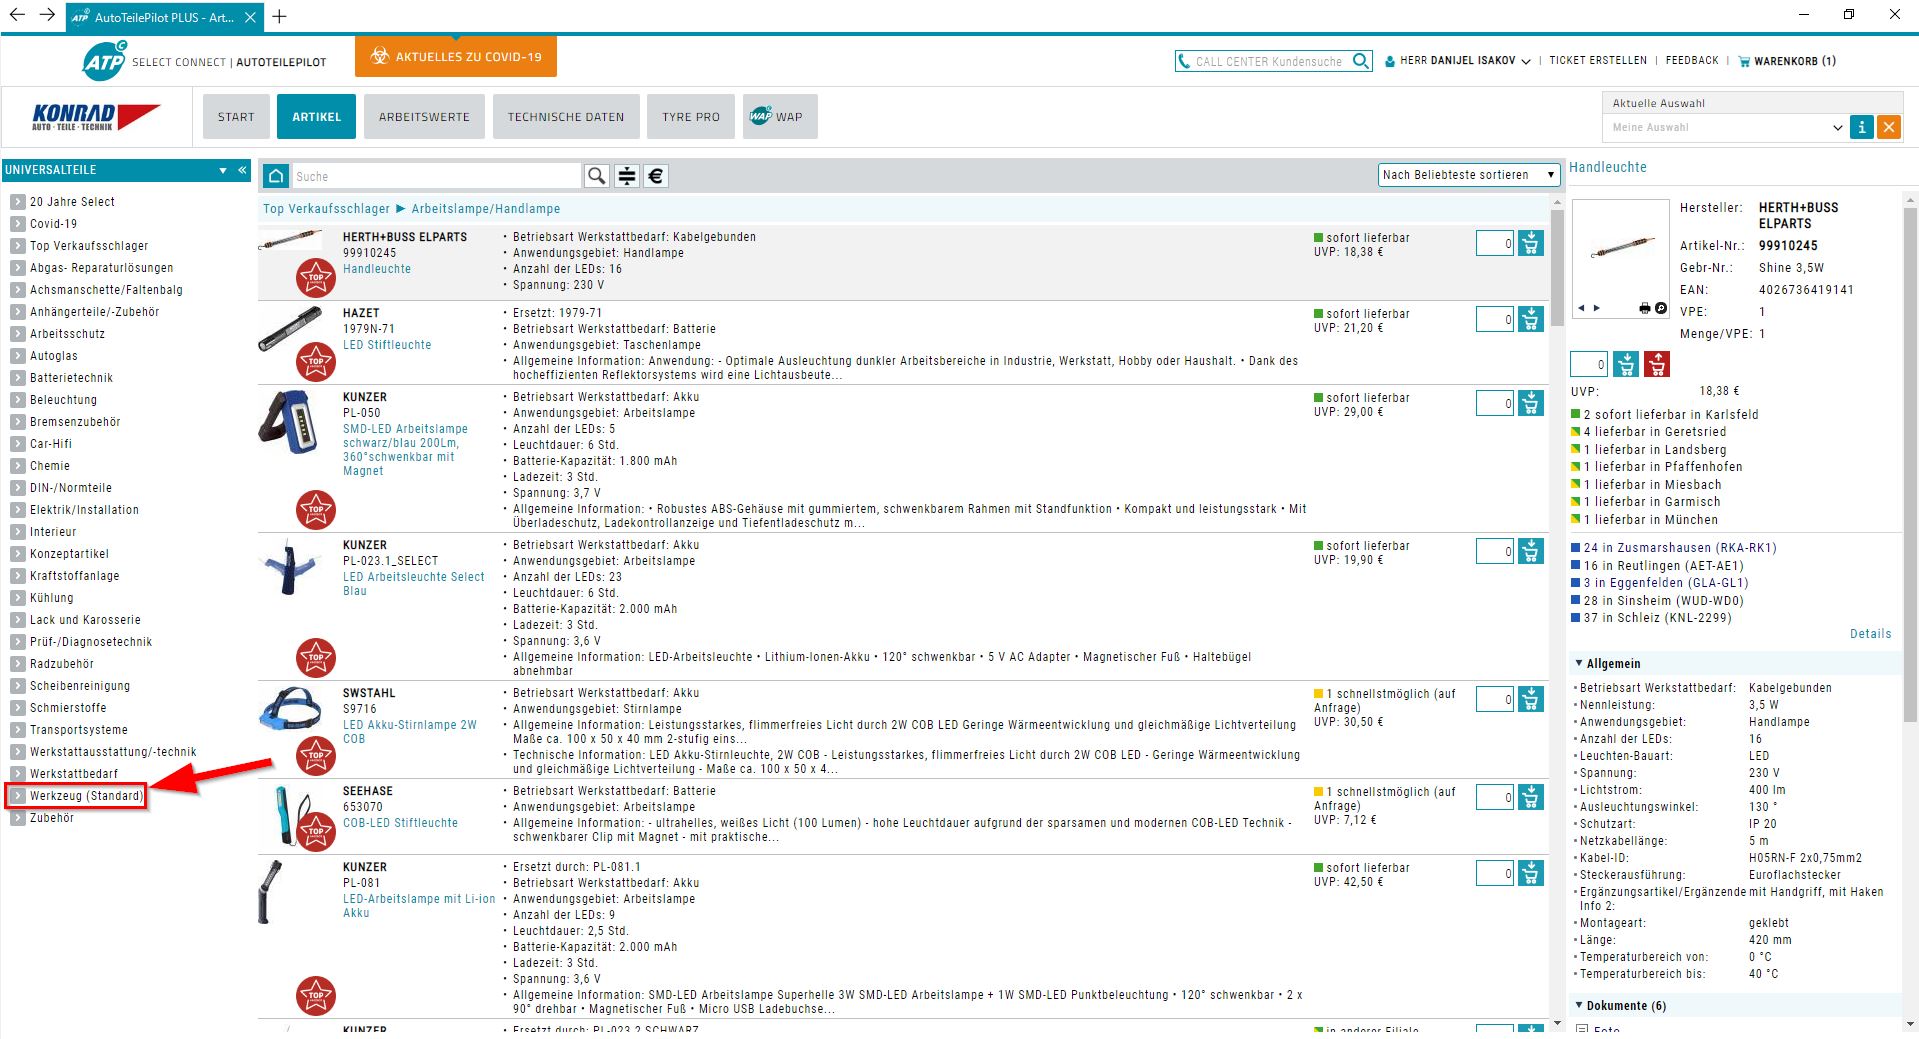Viewport: 1919px width, 1039px height.
Task: Expand the Batterietechnik category
Action: 17,378
